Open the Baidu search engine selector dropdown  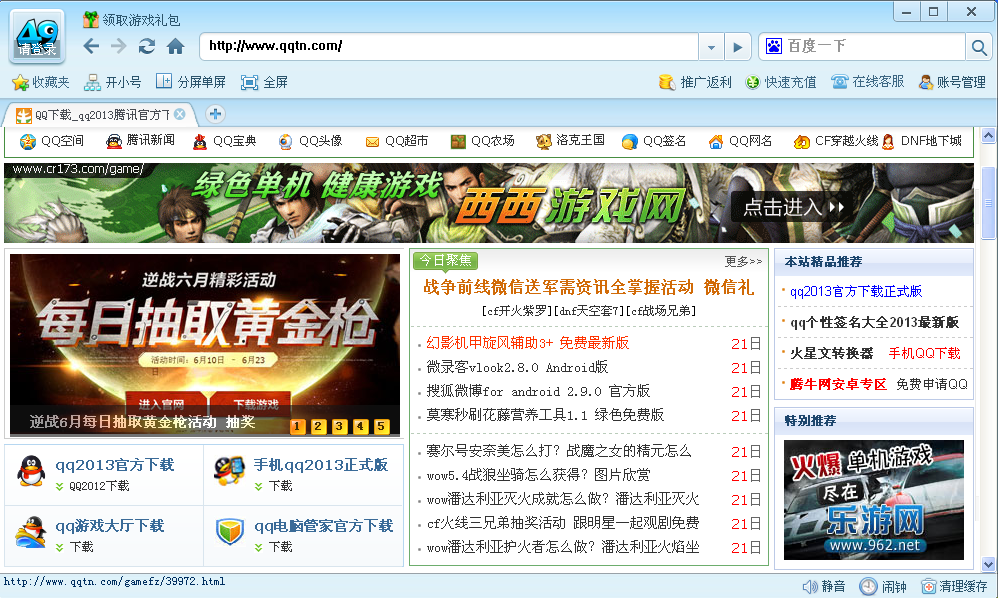tap(773, 46)
